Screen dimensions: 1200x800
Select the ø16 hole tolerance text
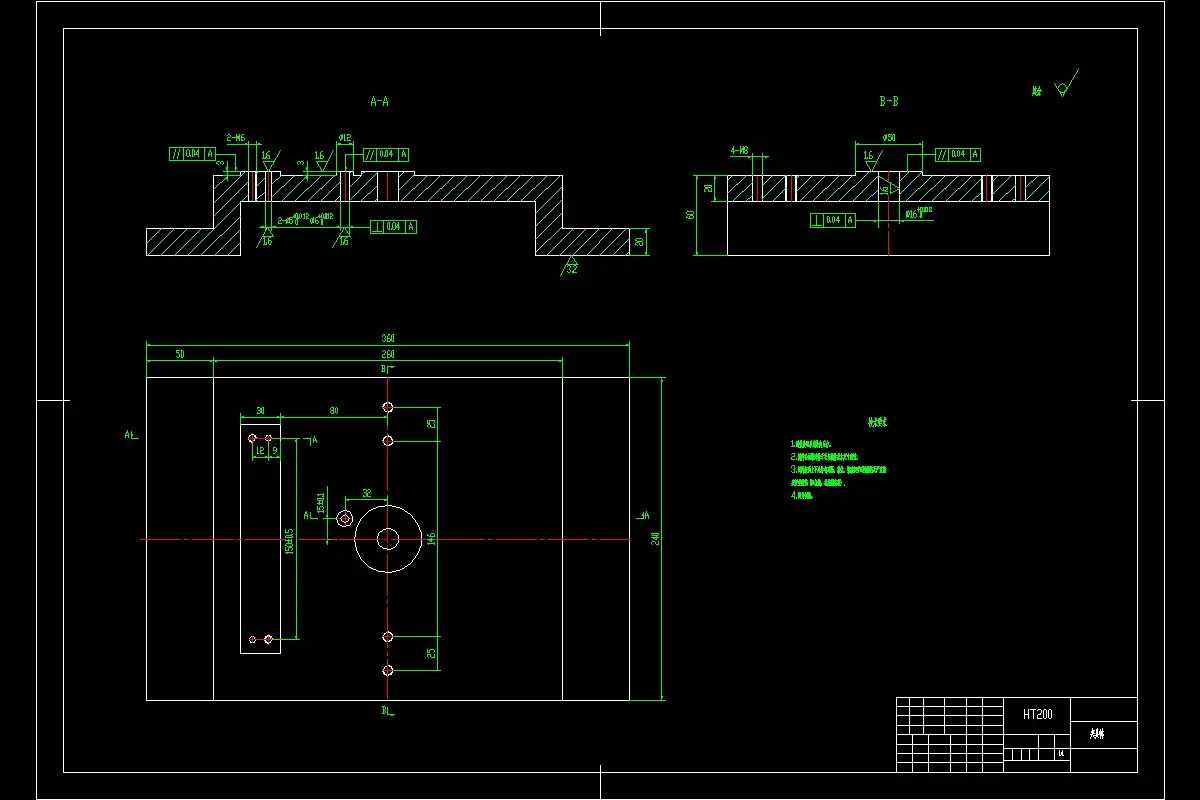click(918, 213)
